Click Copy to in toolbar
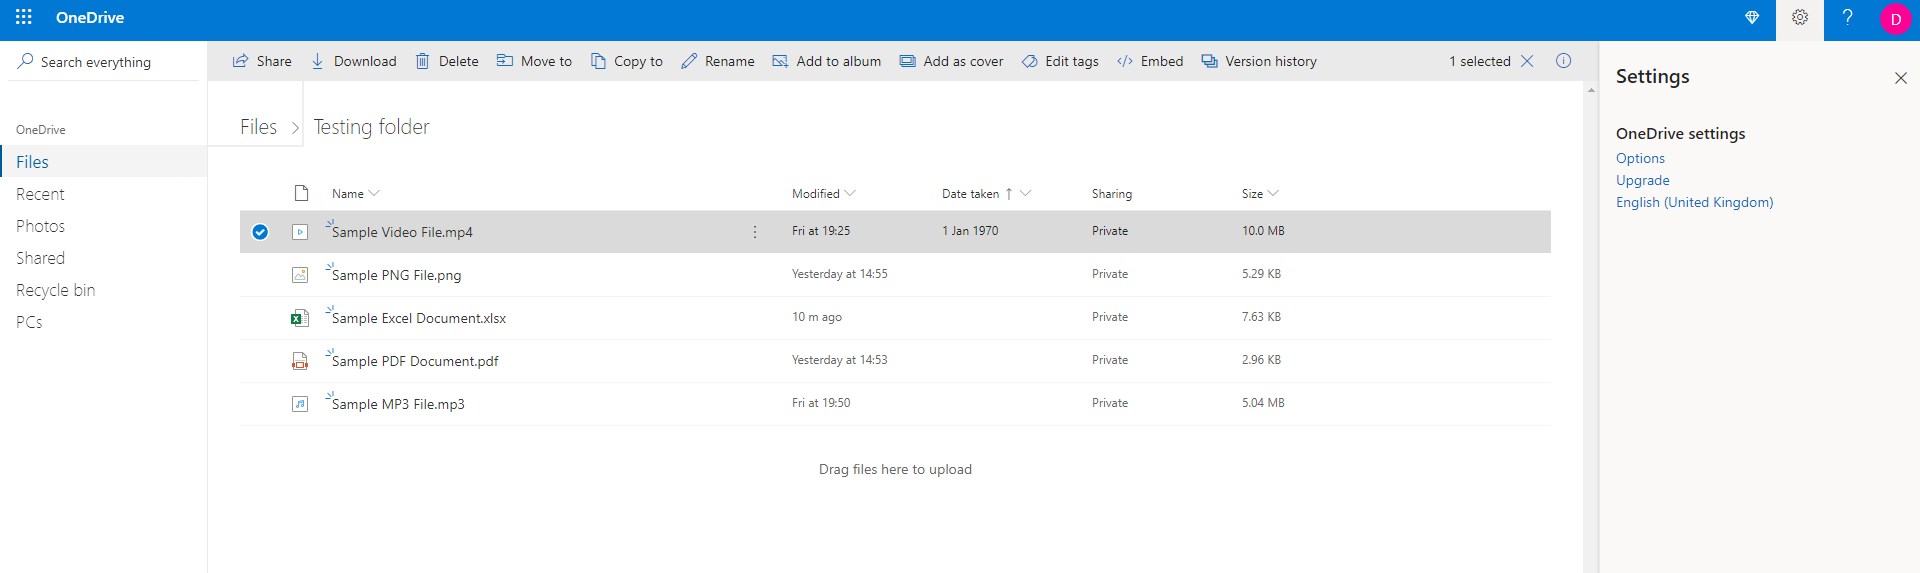 pos(627,61)
